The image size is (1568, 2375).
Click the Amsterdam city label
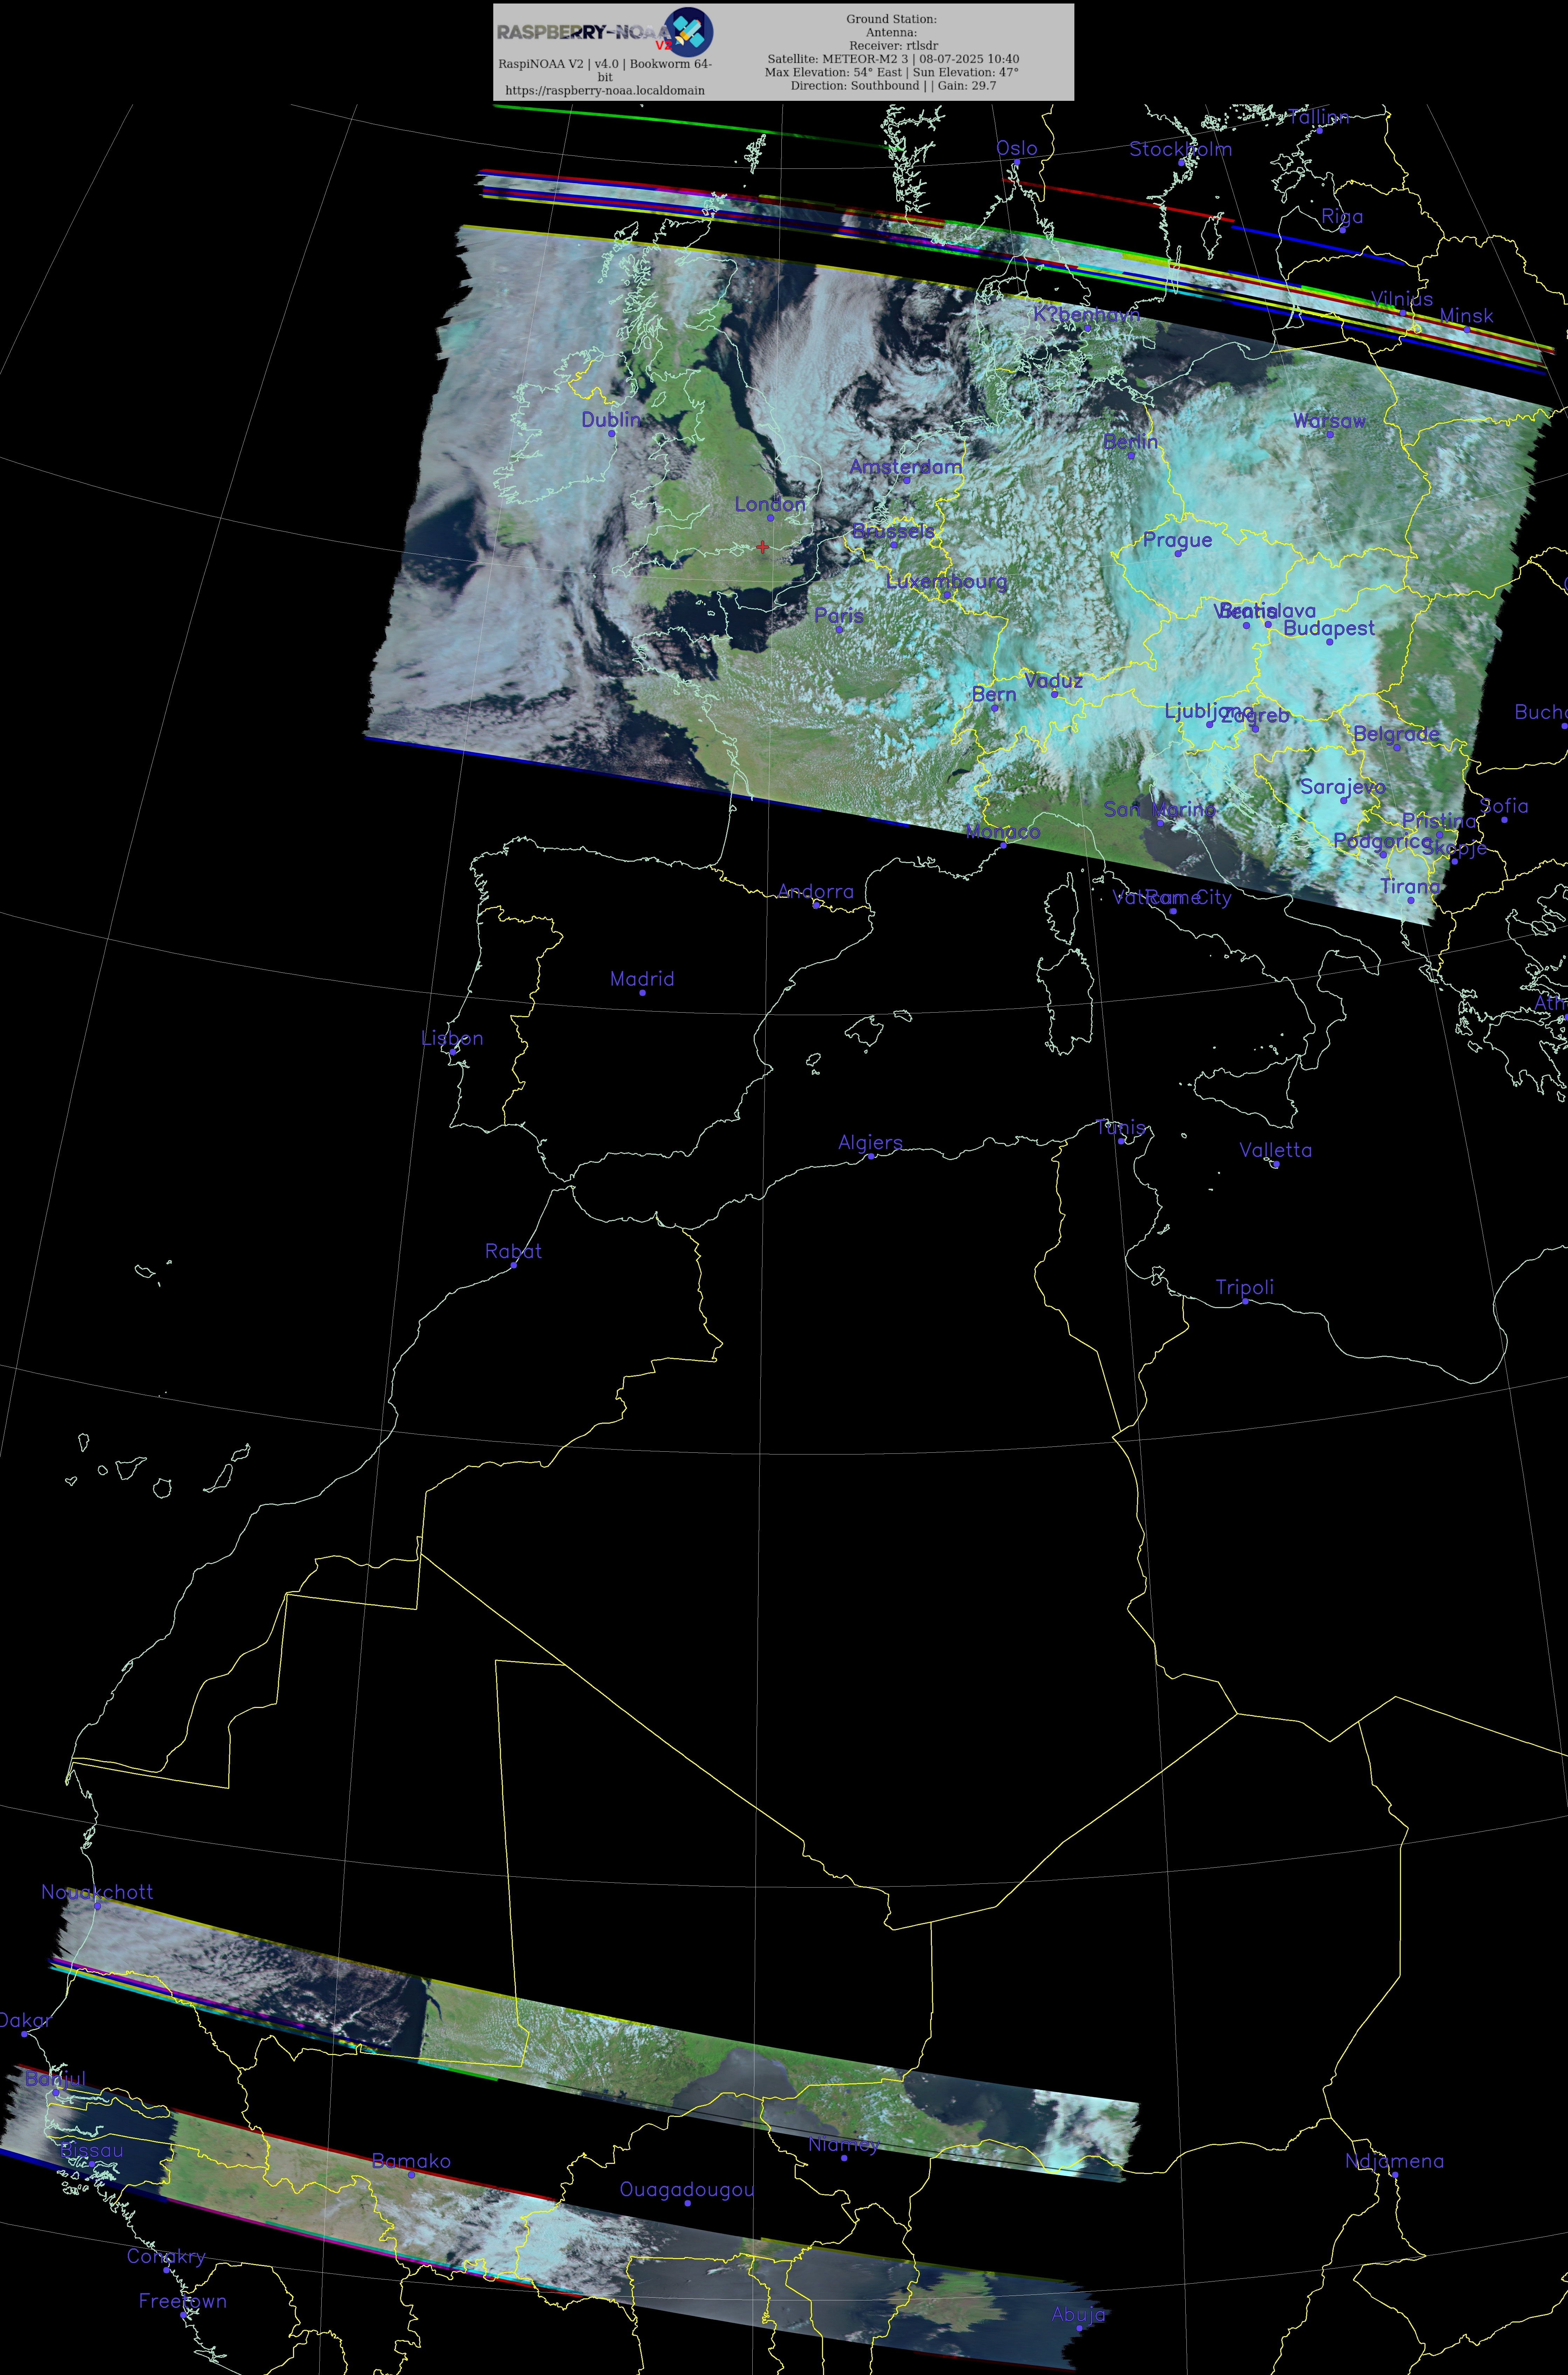click(906, 467)
